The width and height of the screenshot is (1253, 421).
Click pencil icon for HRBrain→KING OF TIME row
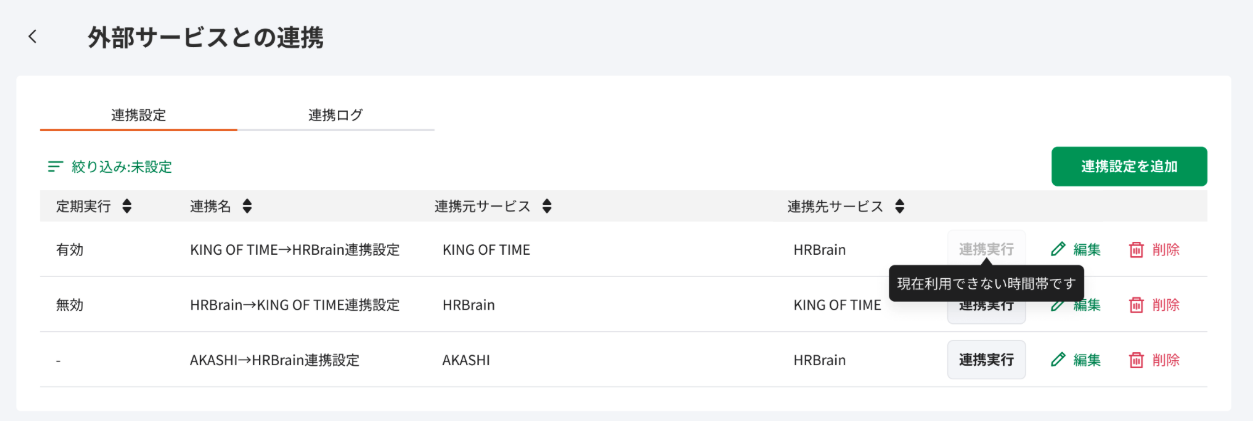pyautogui.click(x=1058, y=305)
